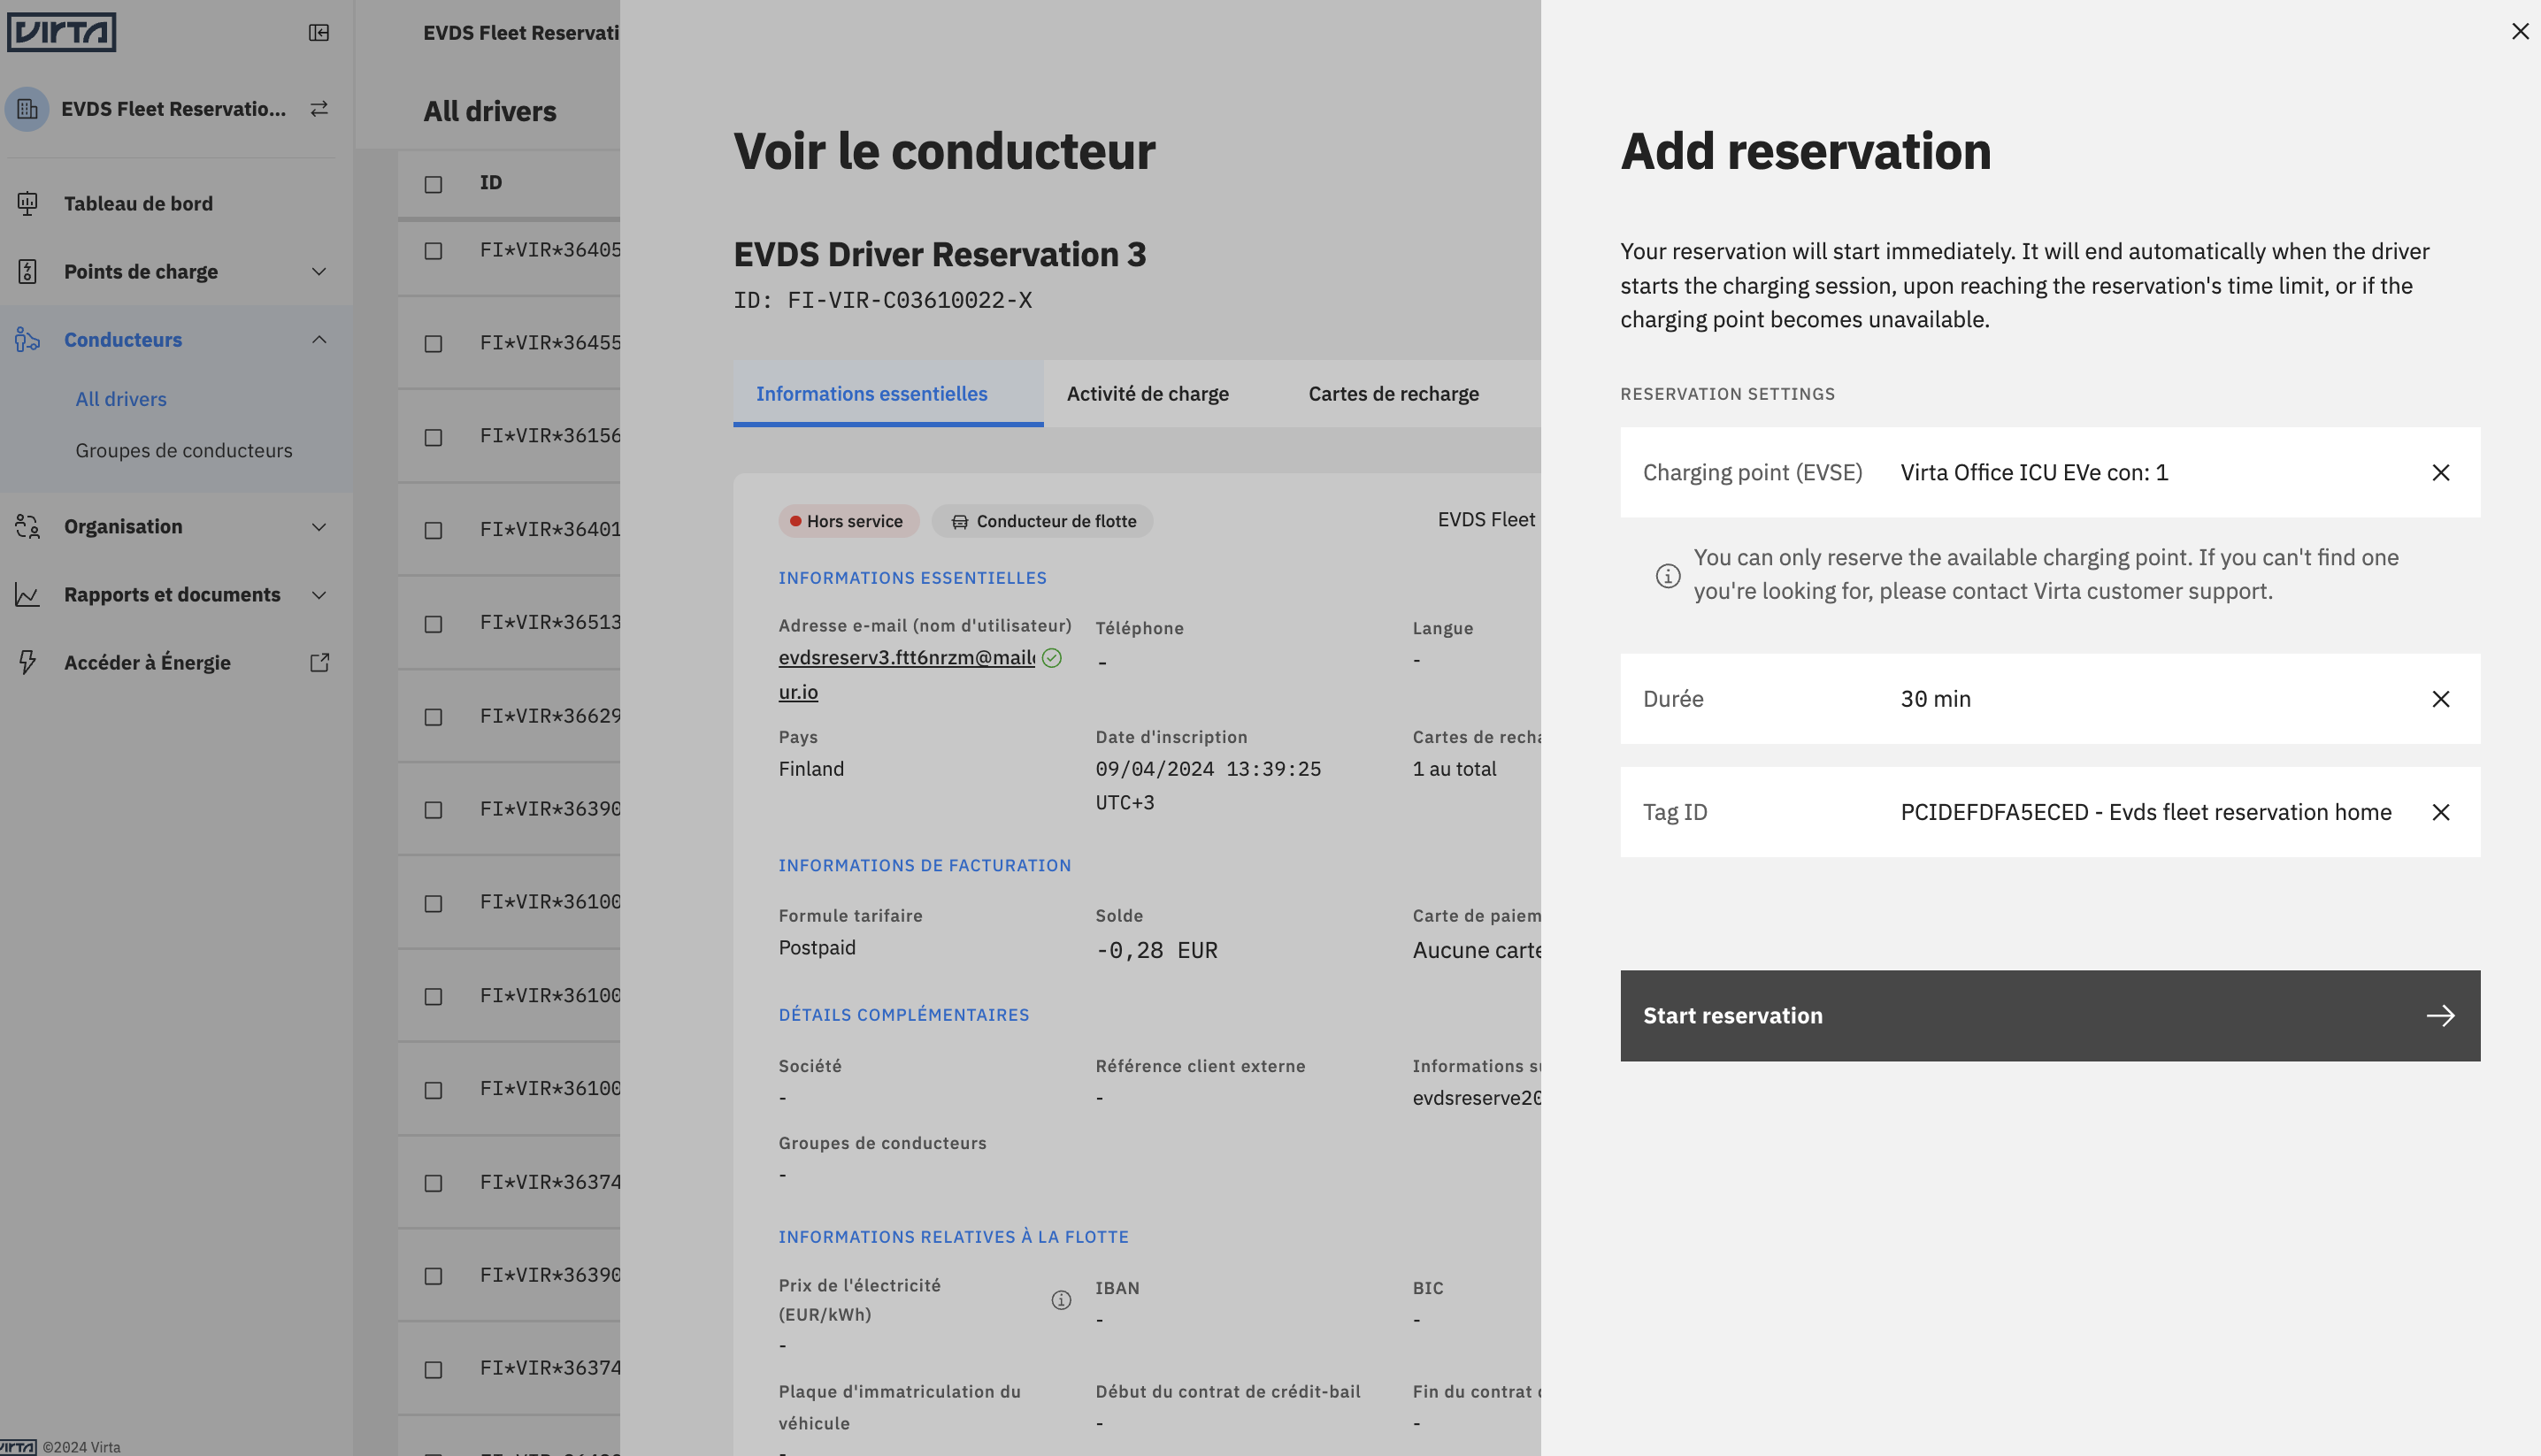Click the FI*VIR*36405 table row ID
Screen dimensions: 2541x1456
pyautogui.click(x=550, y=250)
